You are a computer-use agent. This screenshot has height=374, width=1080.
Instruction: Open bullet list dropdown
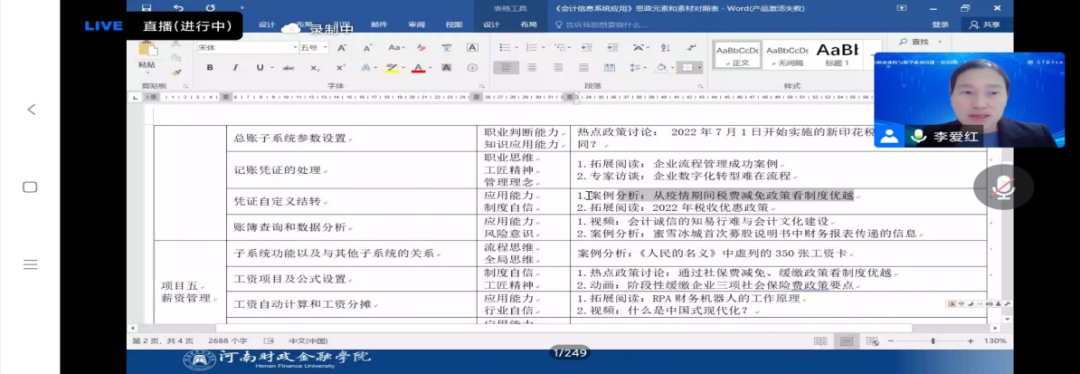pyautogui.click(x=517, y=48)
